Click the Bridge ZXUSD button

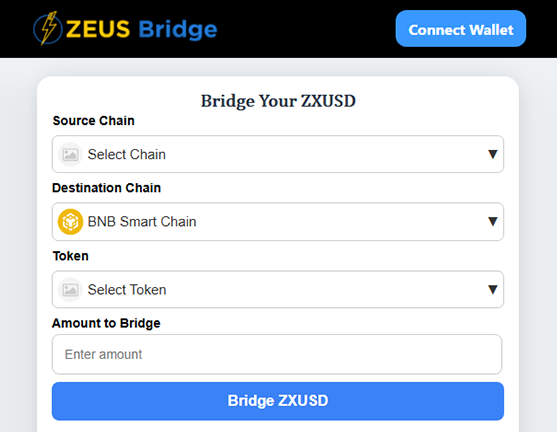click(278, 401)
